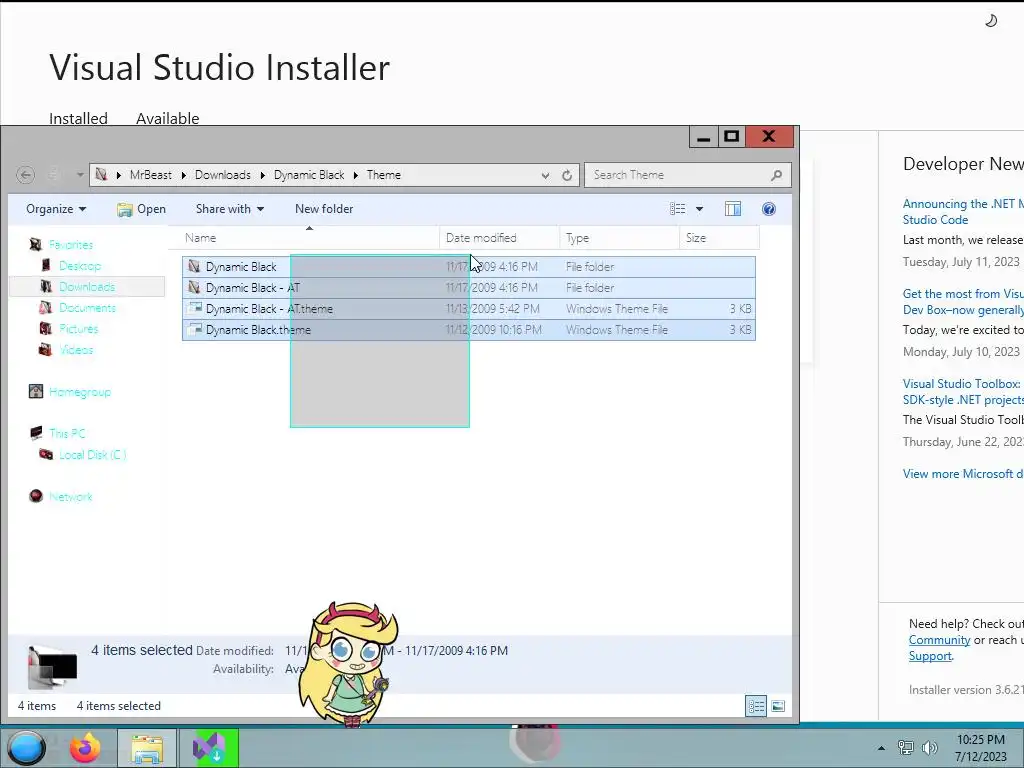Select Dynamic Black.theme file
1024x768 pixels.
pos(469,330)
